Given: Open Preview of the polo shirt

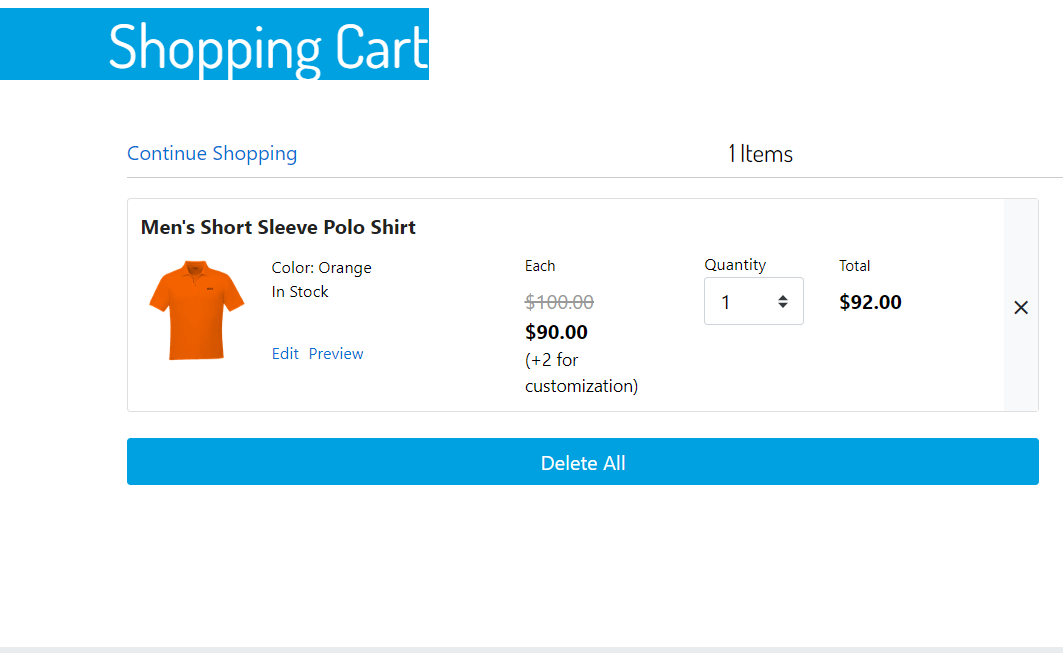Looking at the screenshot, I should [336, 354].
